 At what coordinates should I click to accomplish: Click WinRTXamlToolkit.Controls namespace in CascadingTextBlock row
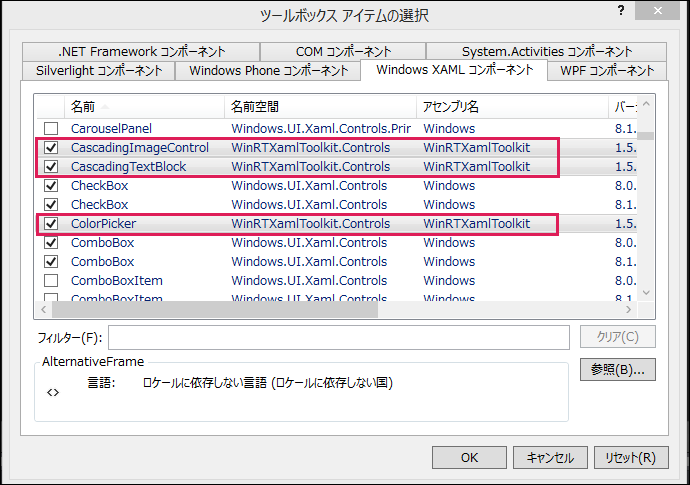pyautogui.click(x=311, y=166)
